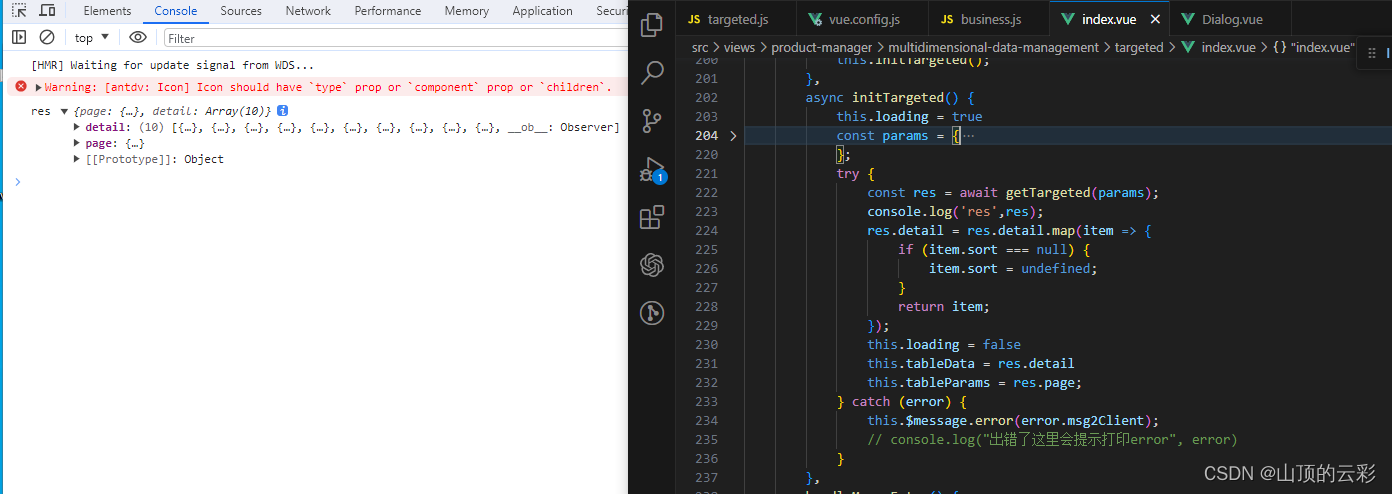The image size is (1392, 494).
Task: Expand the detail array entry
Action: point(77,127)
